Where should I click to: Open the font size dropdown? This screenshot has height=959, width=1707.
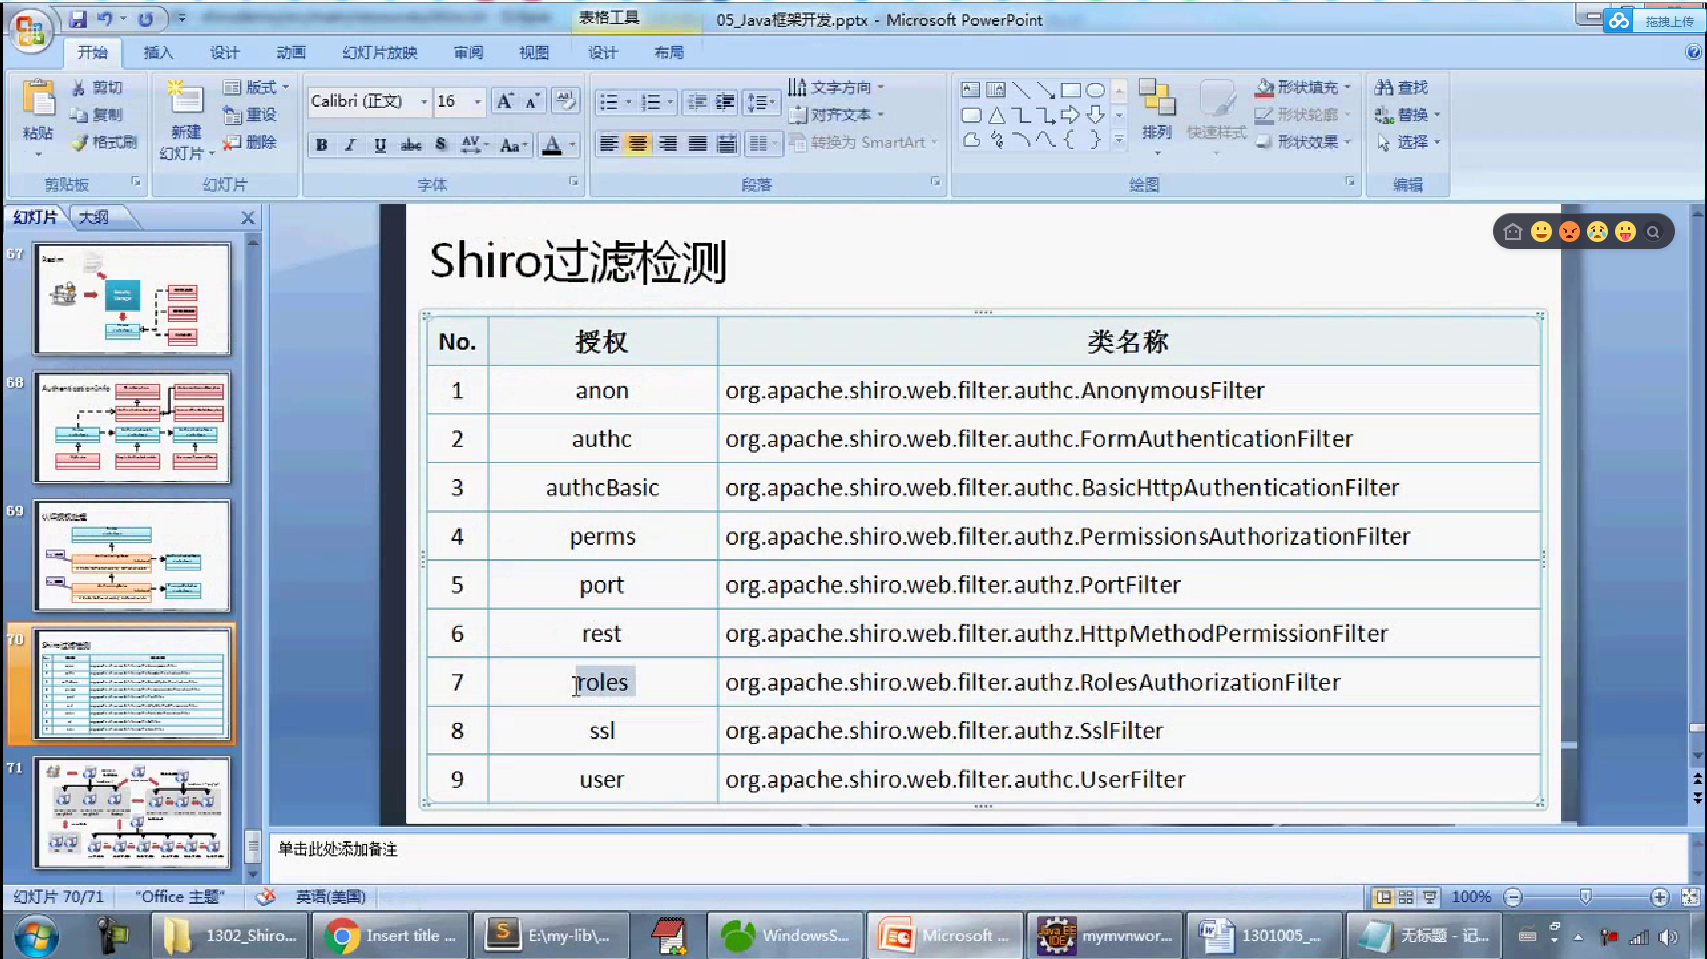click(x=478, y=101)
